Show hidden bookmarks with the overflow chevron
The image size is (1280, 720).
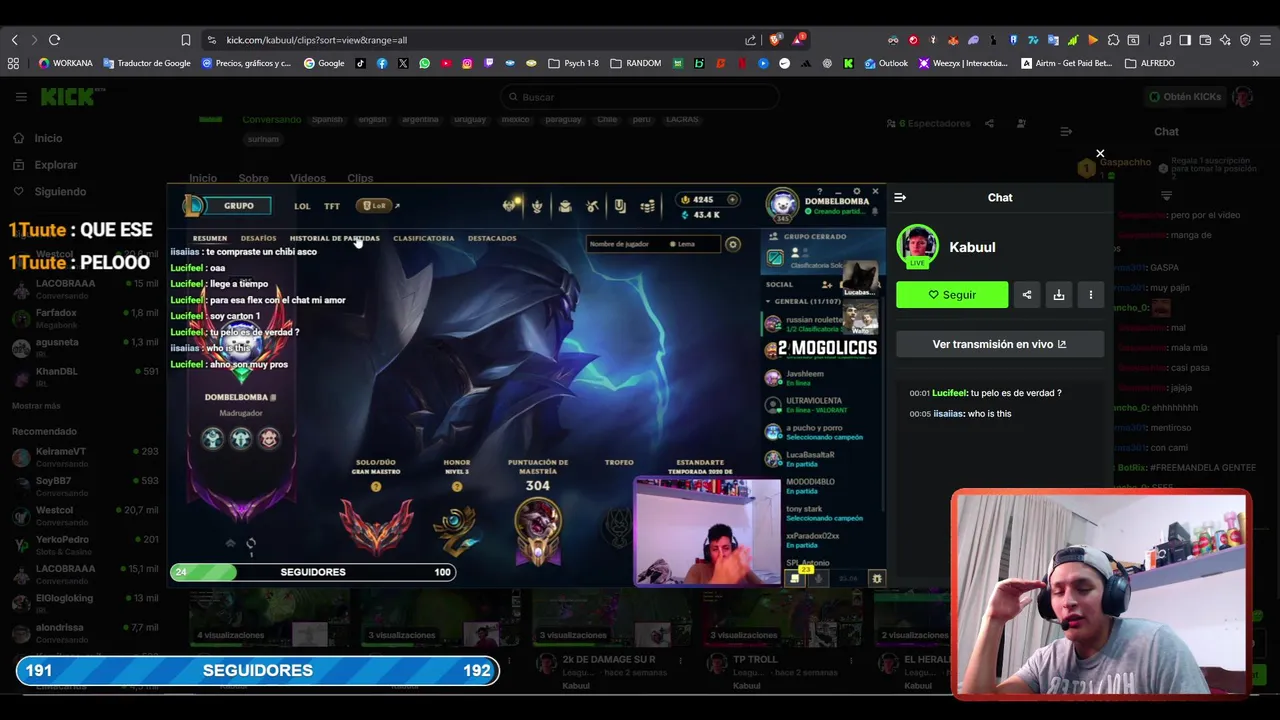click(x=1255, y=63)
